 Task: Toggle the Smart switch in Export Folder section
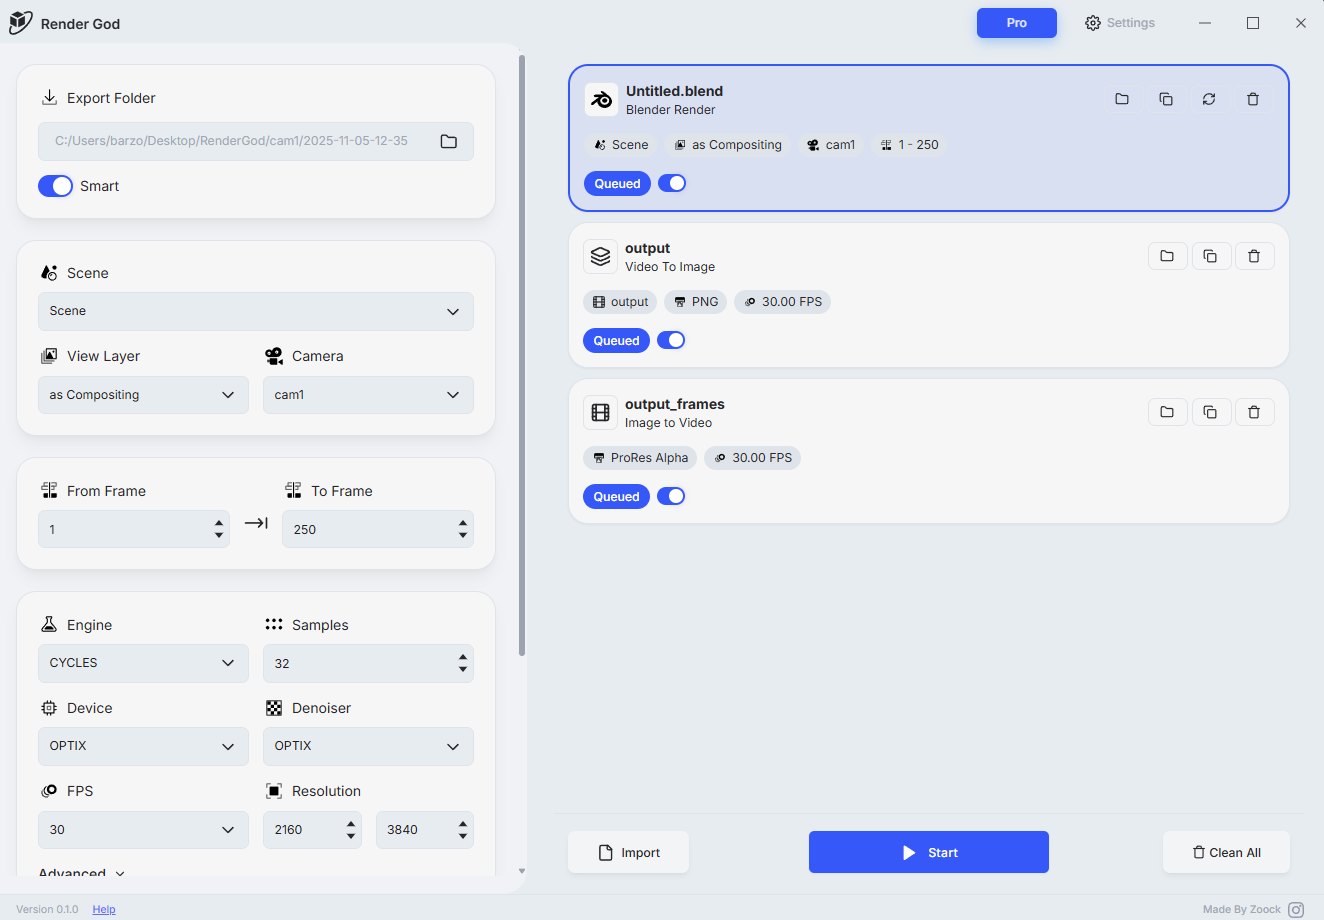55,186
